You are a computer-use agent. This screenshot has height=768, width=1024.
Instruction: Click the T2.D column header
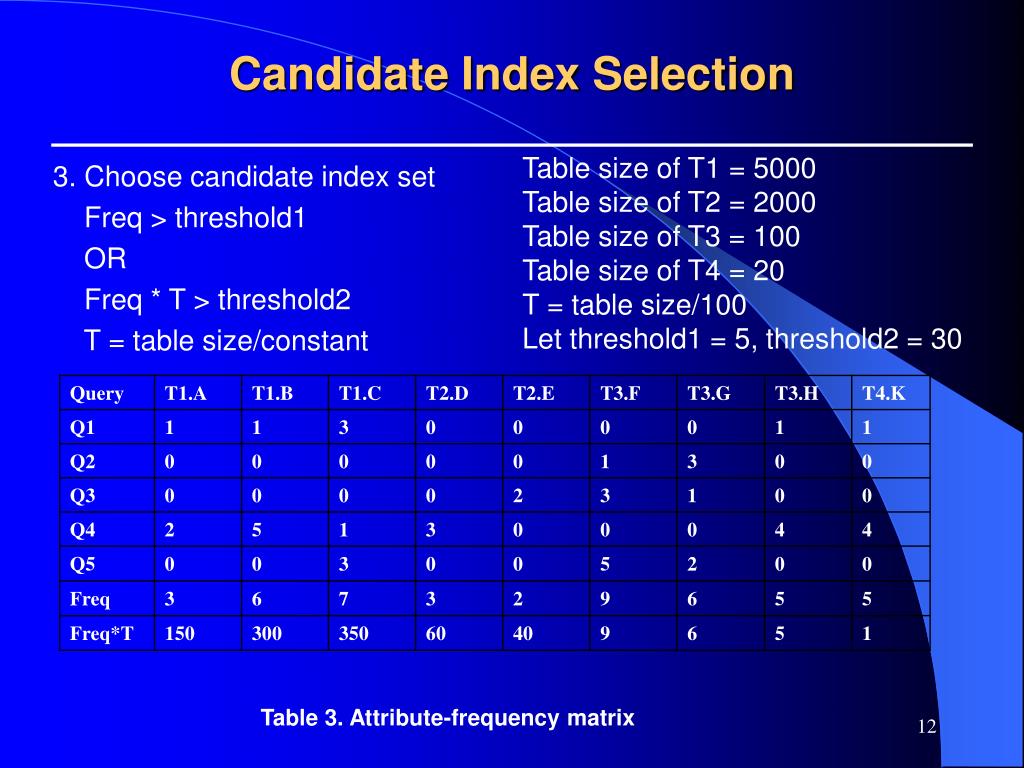pyautogui.click(x=447, y=393)
